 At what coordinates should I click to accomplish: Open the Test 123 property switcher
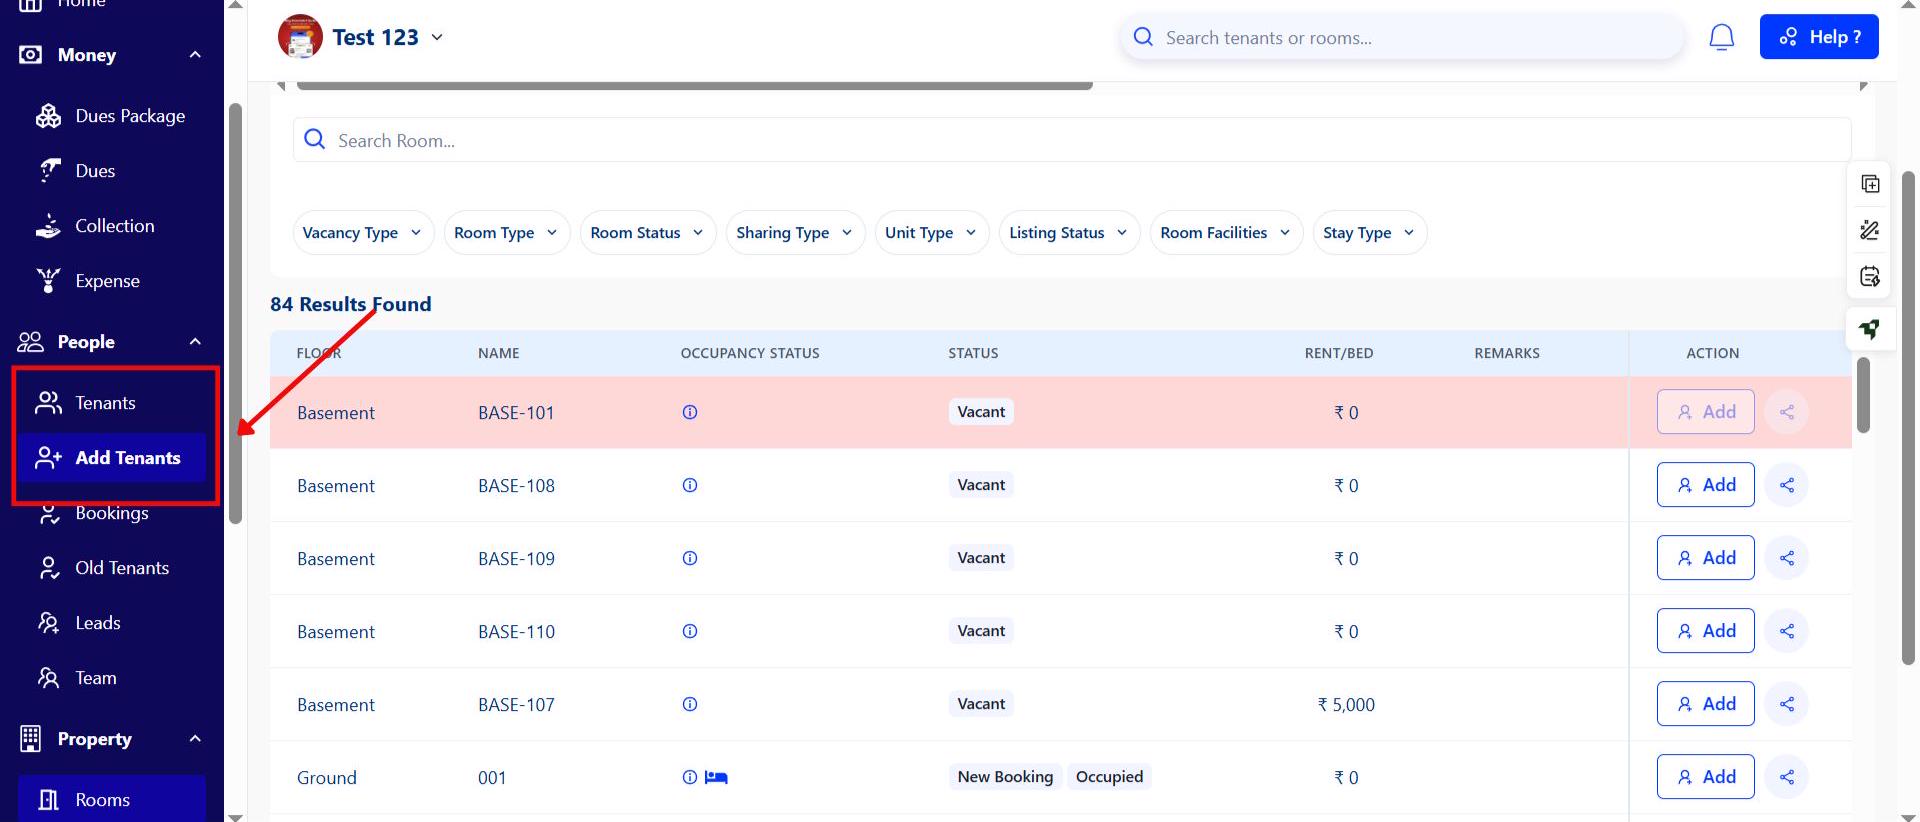coord(387,38)
